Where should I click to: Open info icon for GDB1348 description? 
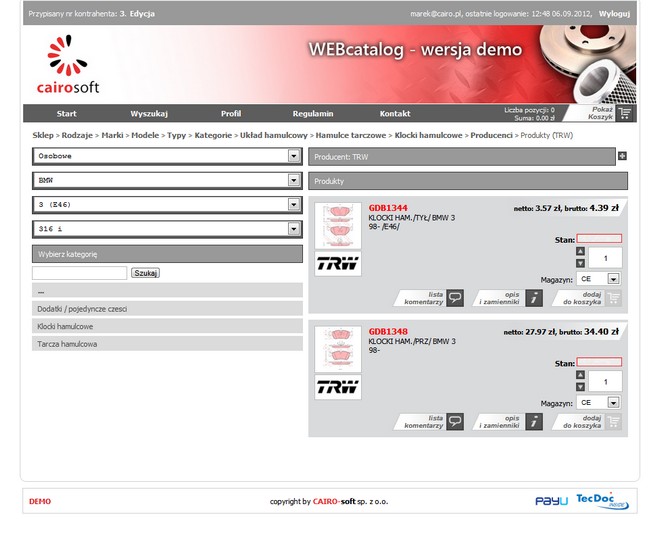[x=534, y=421]
